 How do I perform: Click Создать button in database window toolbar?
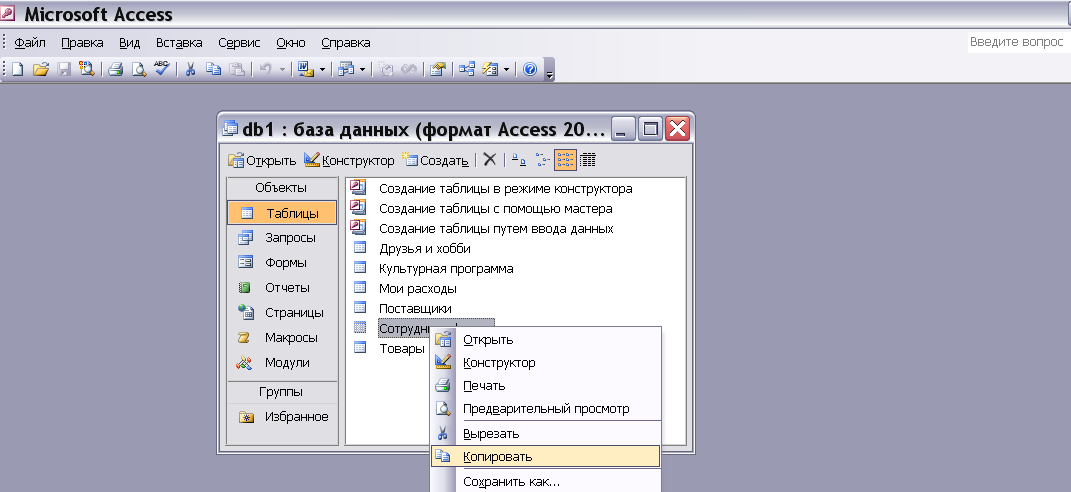coord(435,161)
